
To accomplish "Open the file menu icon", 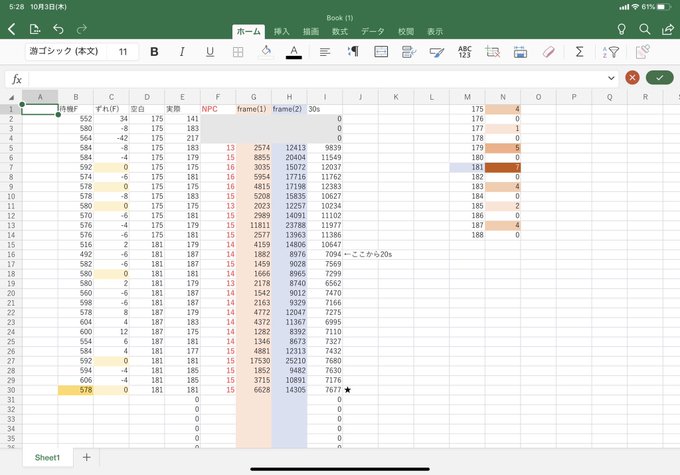I will click(35, 29).
